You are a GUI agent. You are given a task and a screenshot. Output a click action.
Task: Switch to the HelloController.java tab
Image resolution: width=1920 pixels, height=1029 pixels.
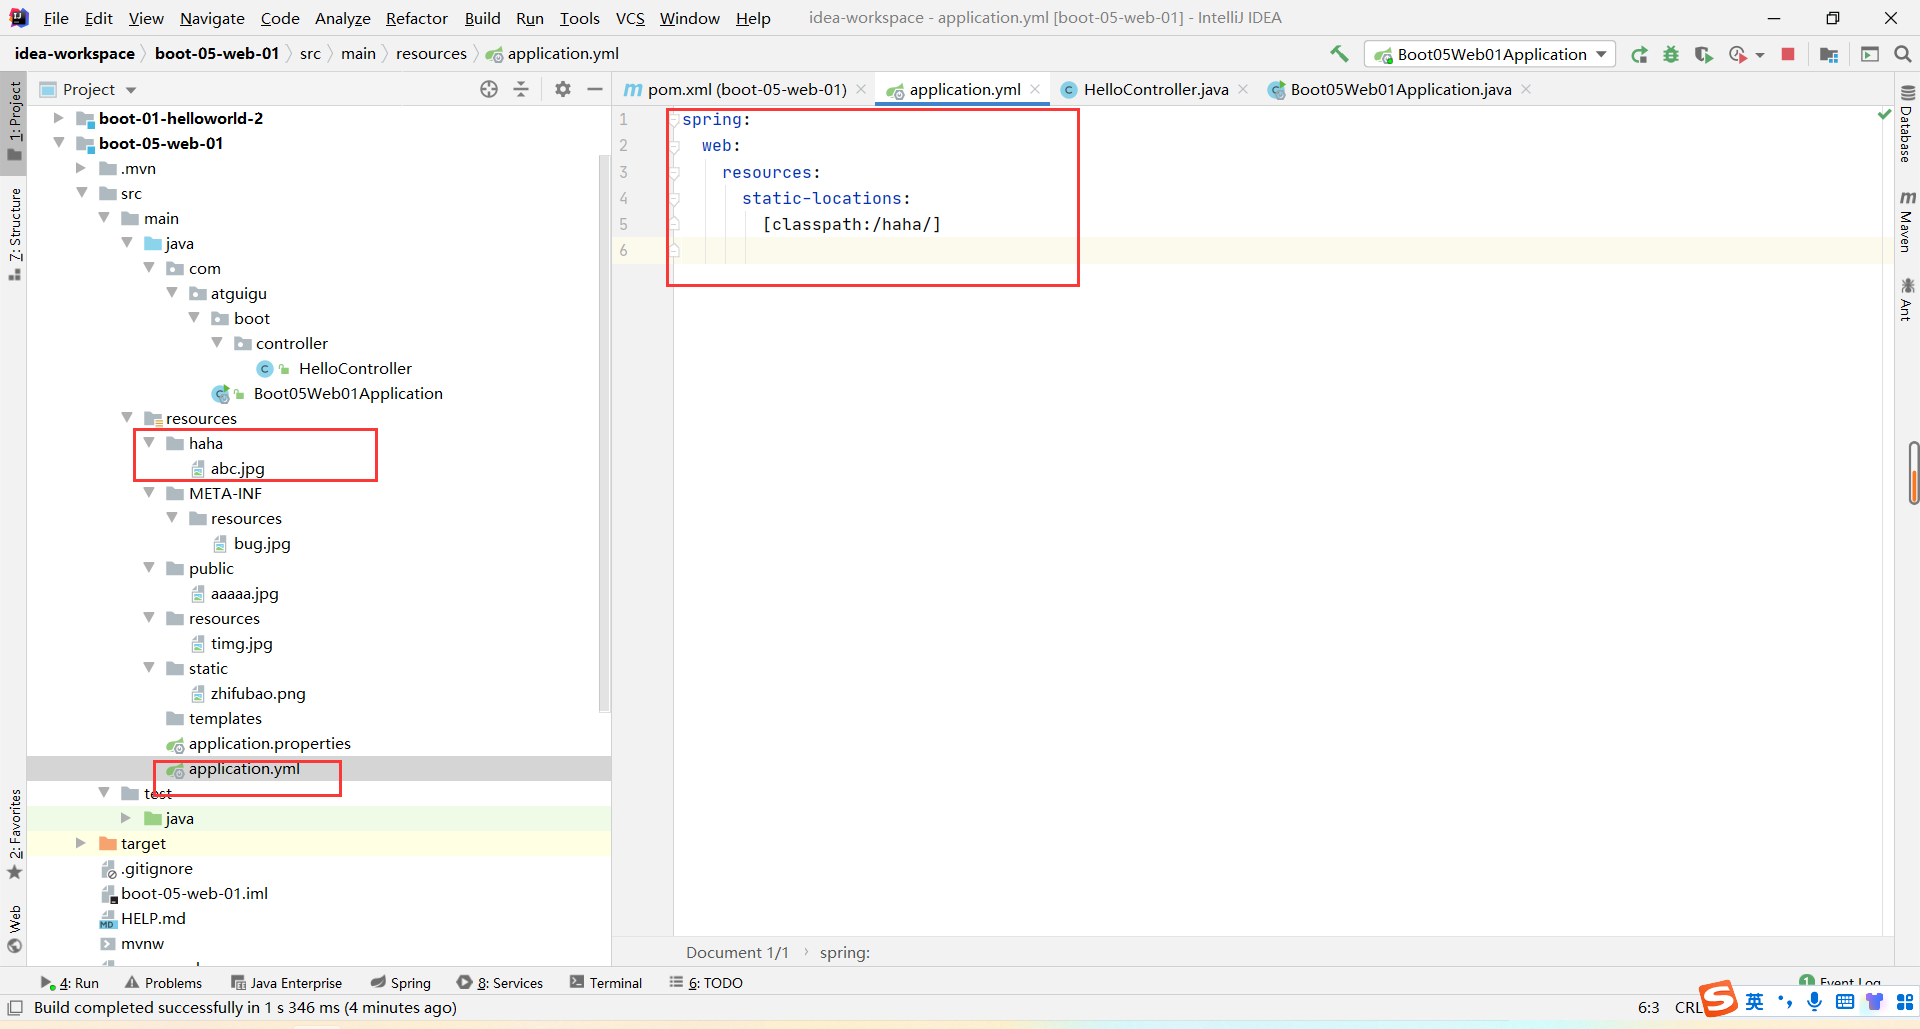(x=1155, y=89)
